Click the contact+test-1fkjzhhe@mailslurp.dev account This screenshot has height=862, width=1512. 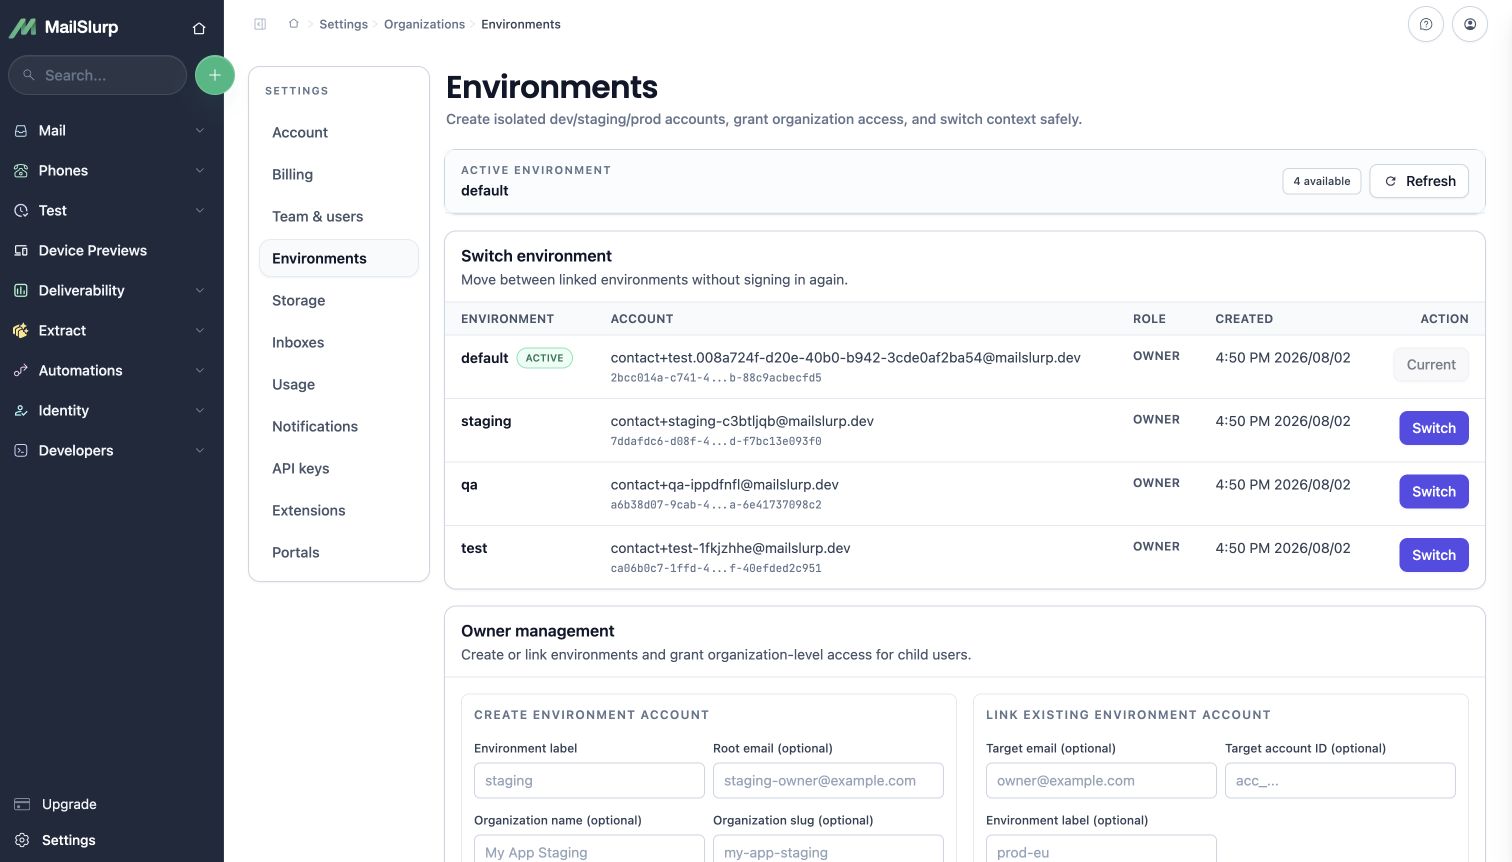click(x=730, y=548)
